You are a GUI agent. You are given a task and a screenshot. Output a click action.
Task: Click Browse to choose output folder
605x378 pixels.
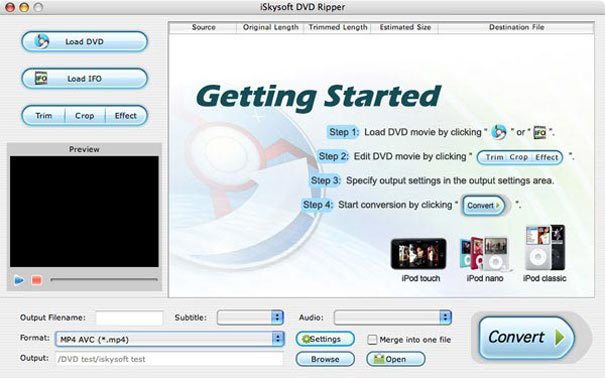(x=325, y=359)
